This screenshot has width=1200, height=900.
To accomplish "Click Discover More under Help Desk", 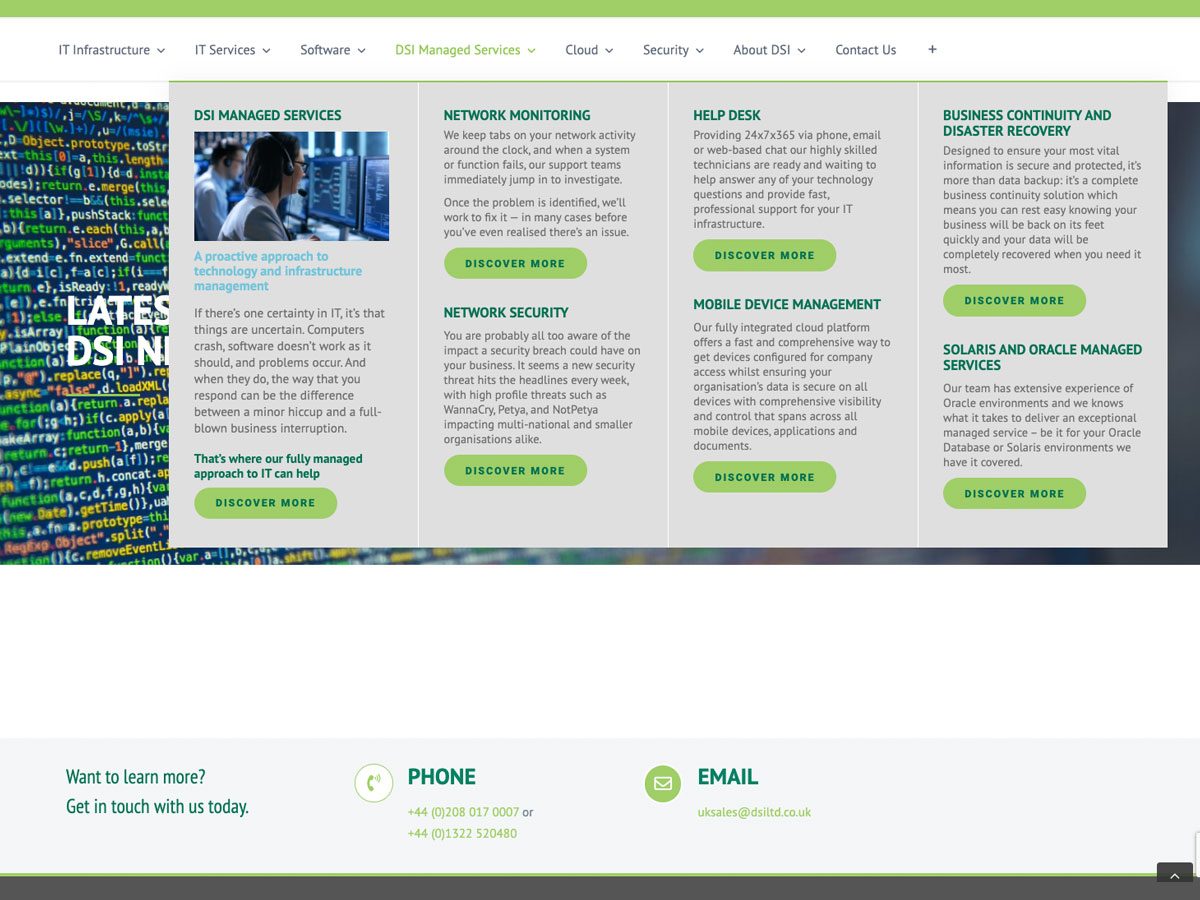I will (x=765, y=256).
